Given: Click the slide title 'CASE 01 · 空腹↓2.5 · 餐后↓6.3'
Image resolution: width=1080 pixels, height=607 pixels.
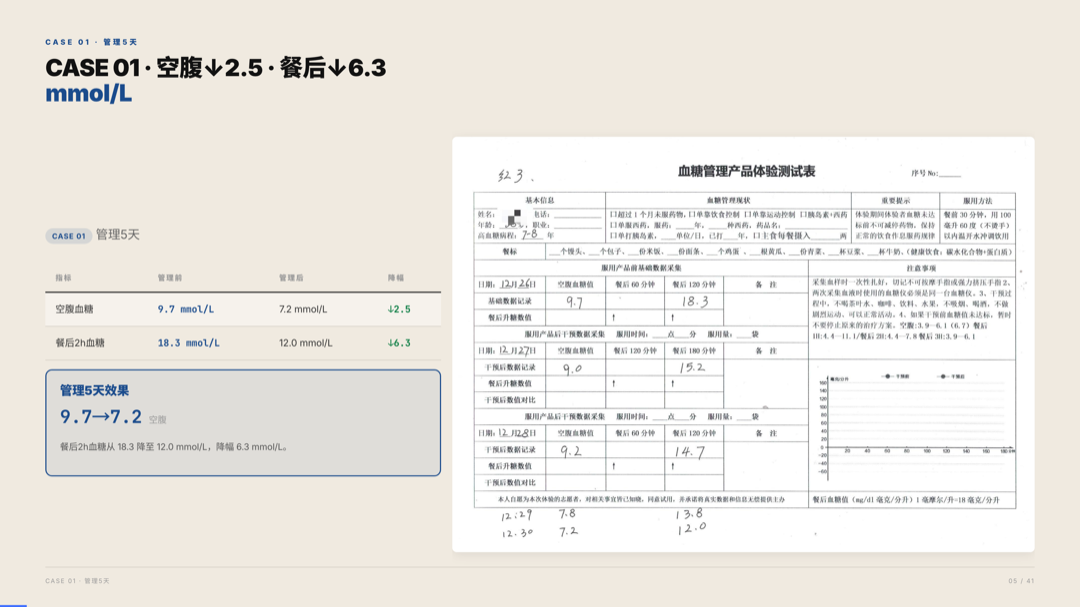Looking at the screenshot, I should (x=216, y=68).
